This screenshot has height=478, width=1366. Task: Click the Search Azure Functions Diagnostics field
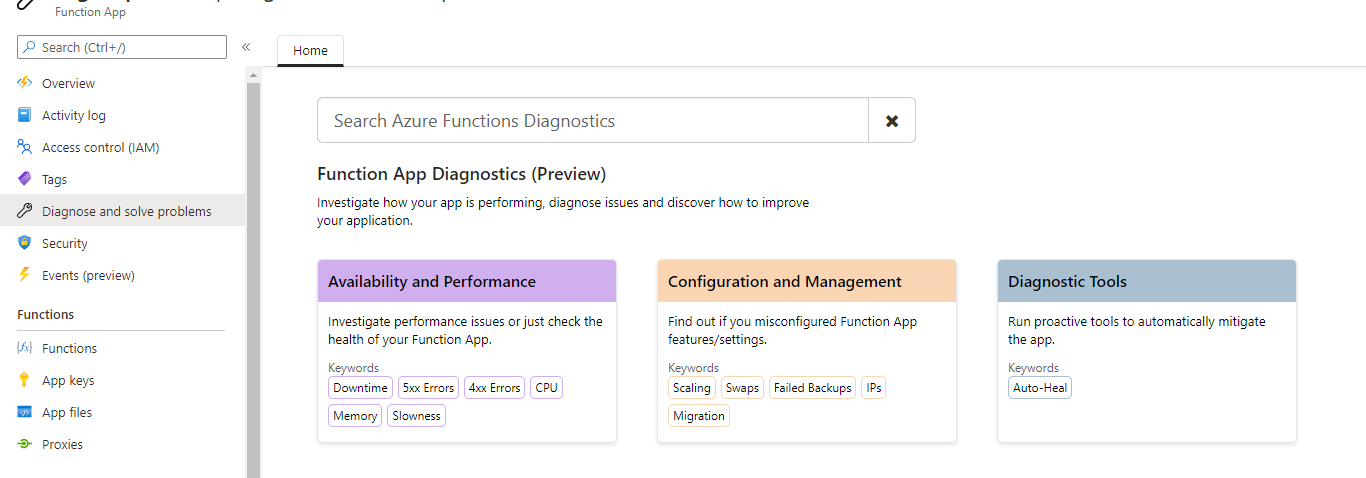click(593, 120)
